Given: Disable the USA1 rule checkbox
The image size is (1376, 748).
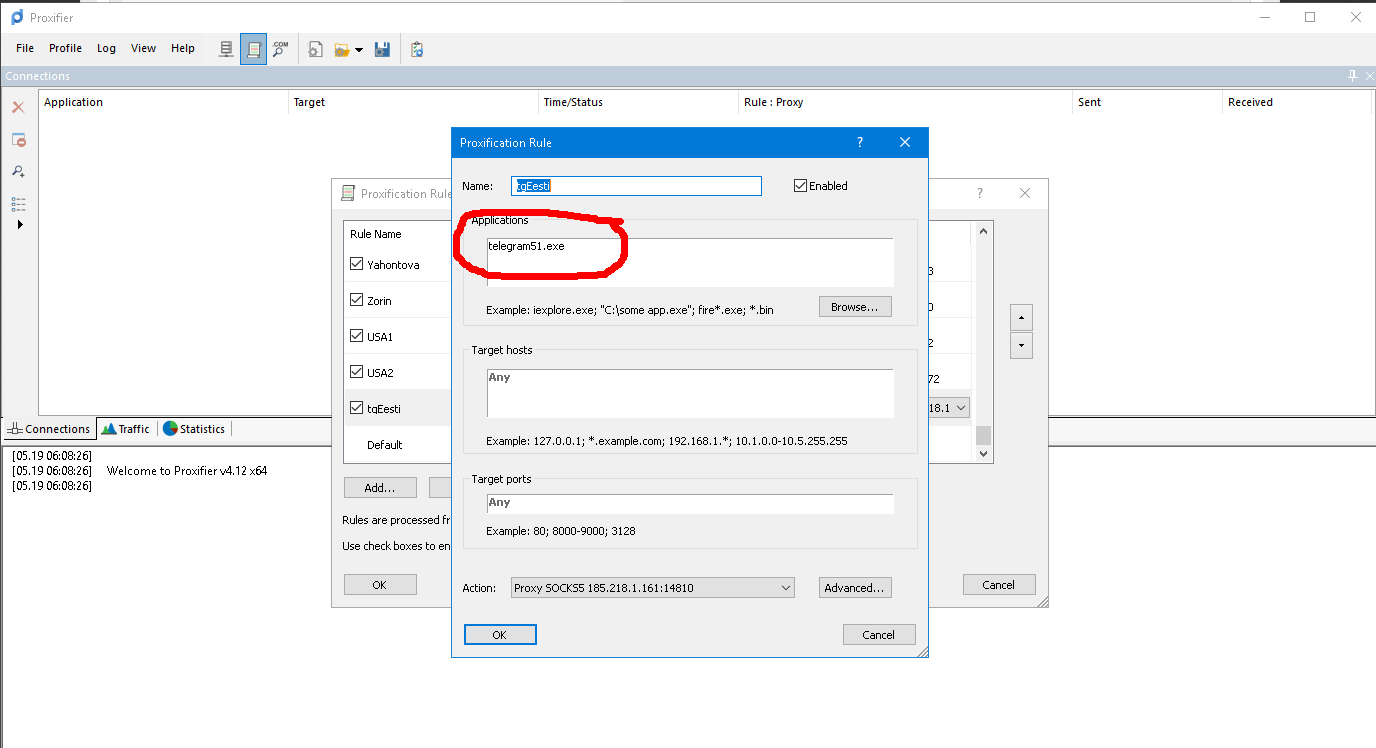Looking at the screenshot, I should [357, 337].
